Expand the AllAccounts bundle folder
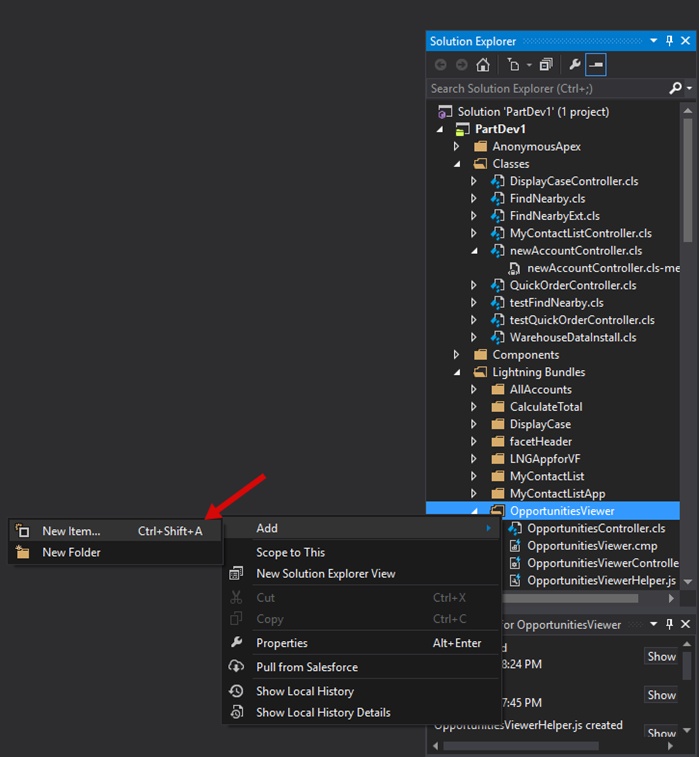Viewport: 700px width, 757px height. click(x=474, y=390)
